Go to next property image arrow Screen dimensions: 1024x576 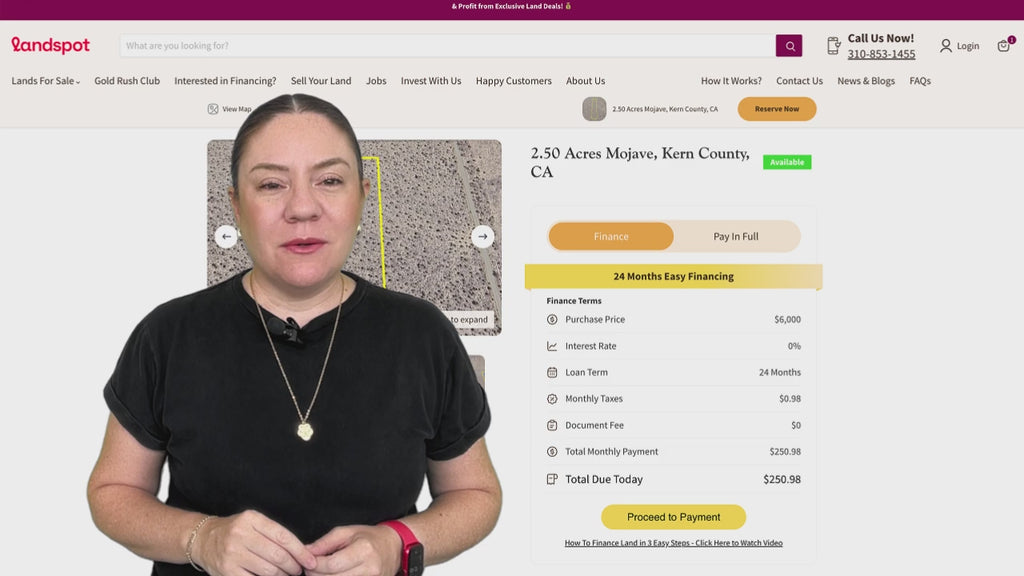483,236
